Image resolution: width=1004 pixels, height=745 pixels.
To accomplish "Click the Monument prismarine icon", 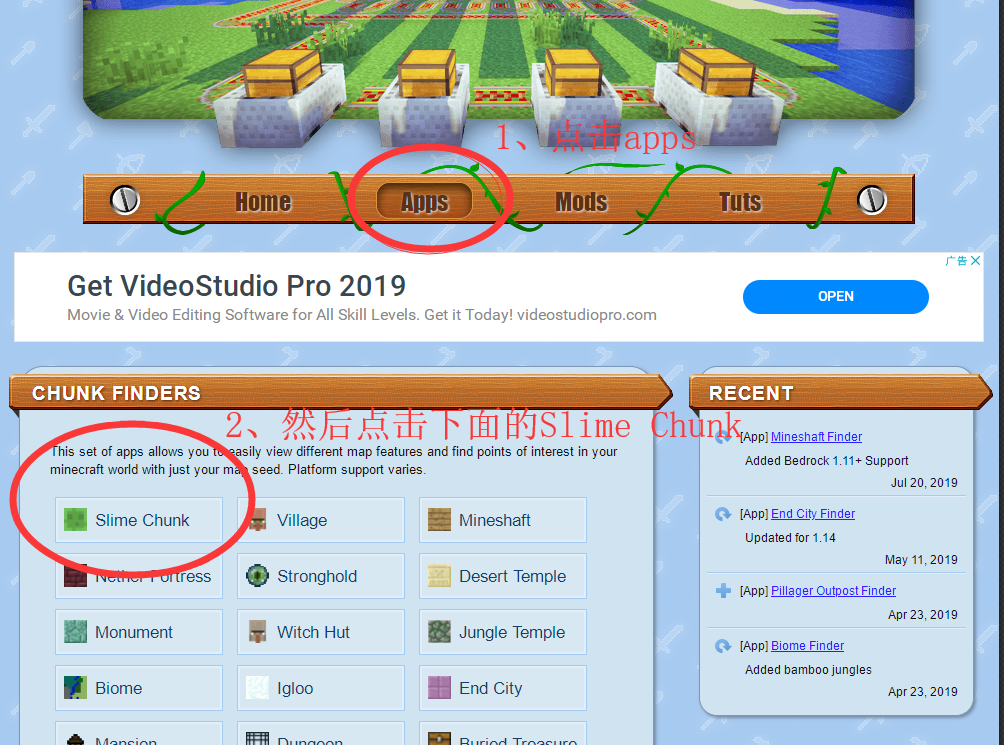I will (75, 632).
